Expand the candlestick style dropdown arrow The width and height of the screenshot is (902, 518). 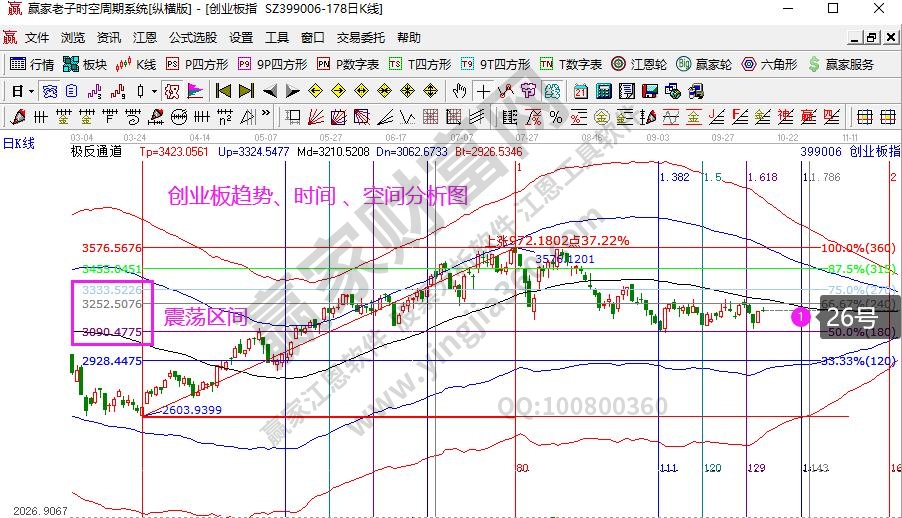(154, 91)
